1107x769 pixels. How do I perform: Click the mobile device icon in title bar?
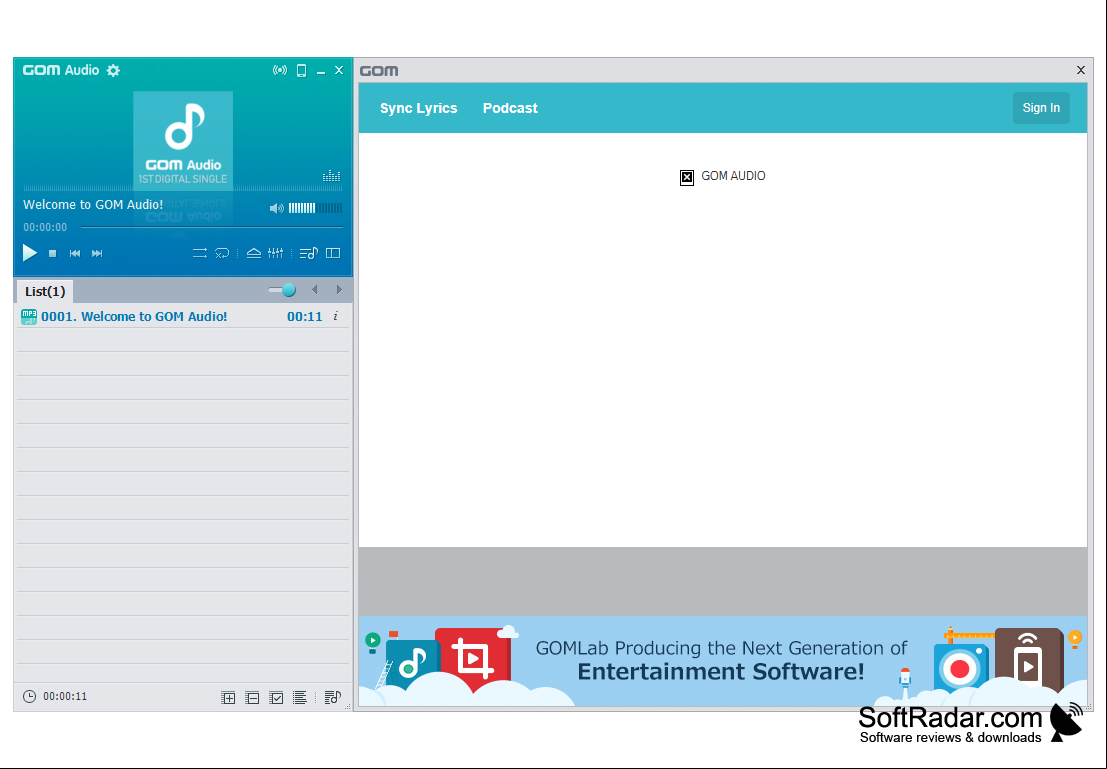coord(301,70)
